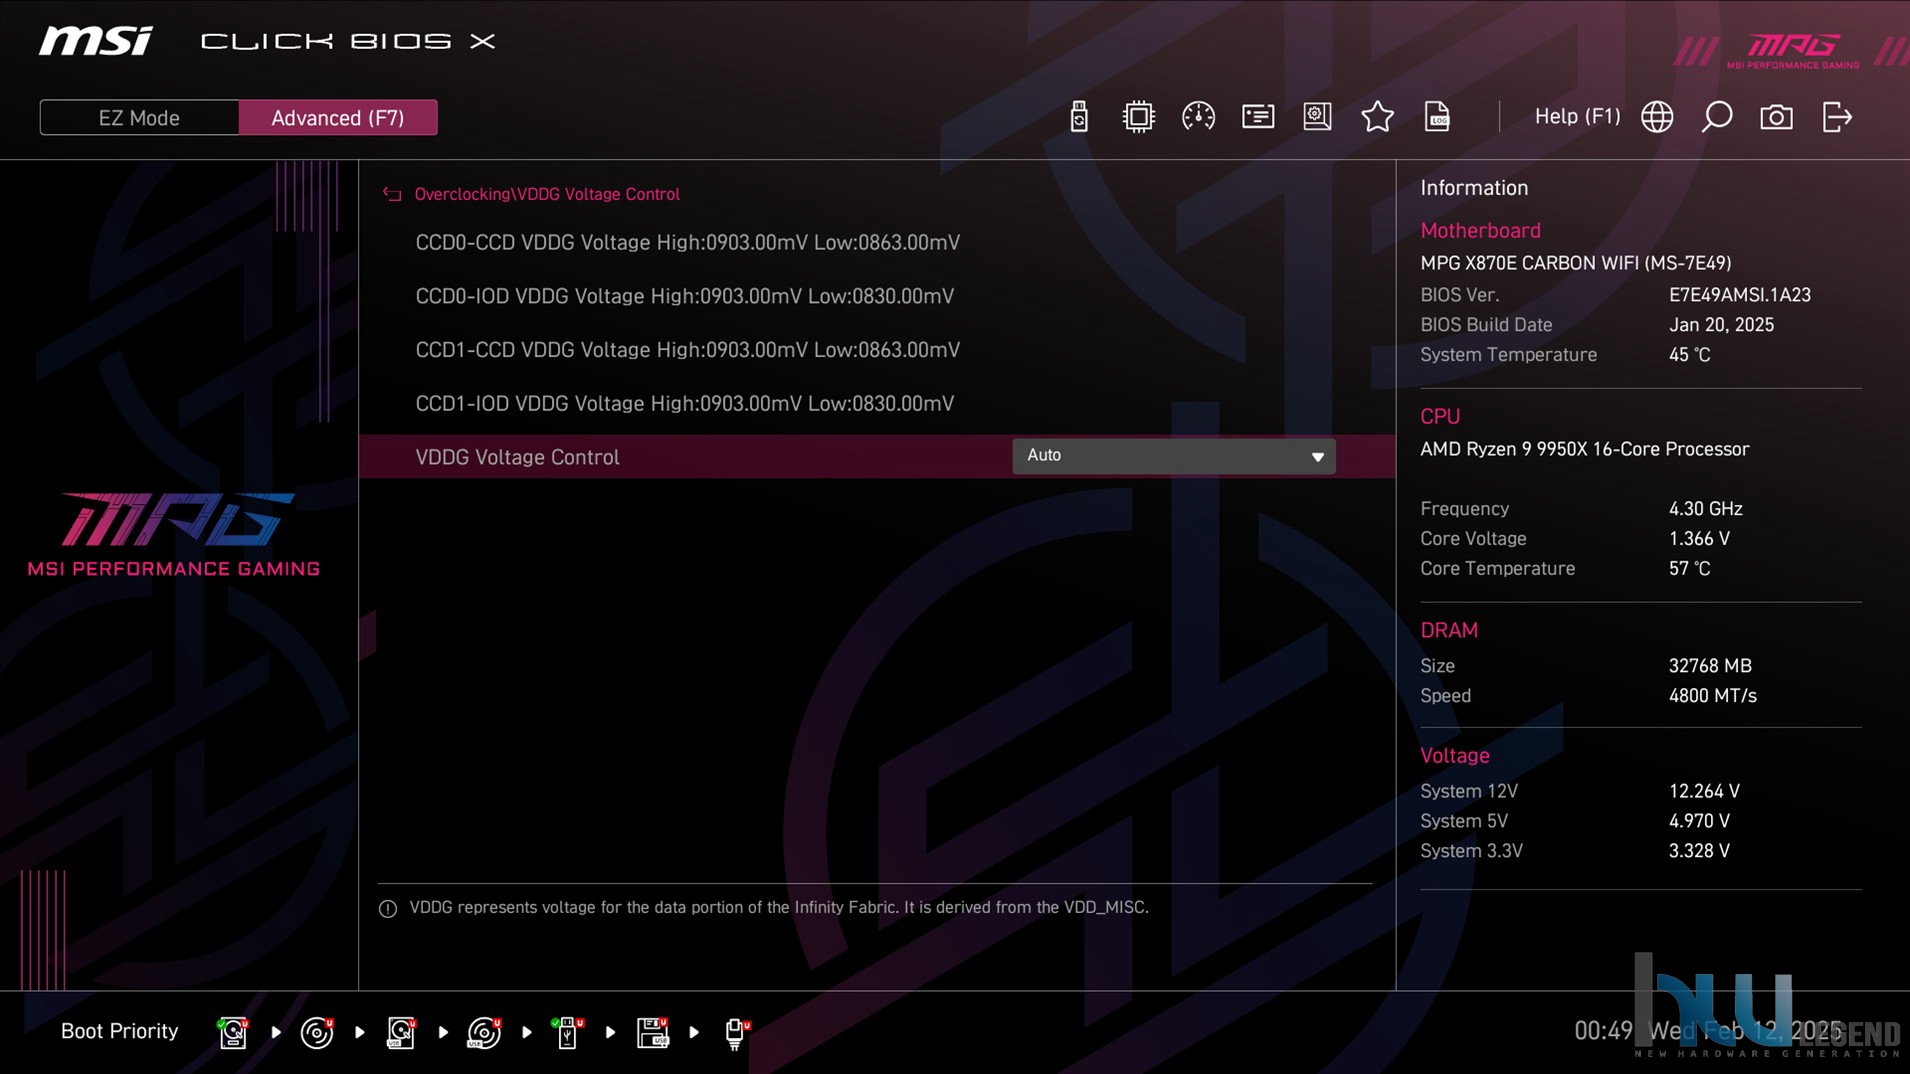Open the CPU chip settings icon
The height and width of the screenshot is (1074, 1910).
pyautogui.click(x=1138, y=117)
